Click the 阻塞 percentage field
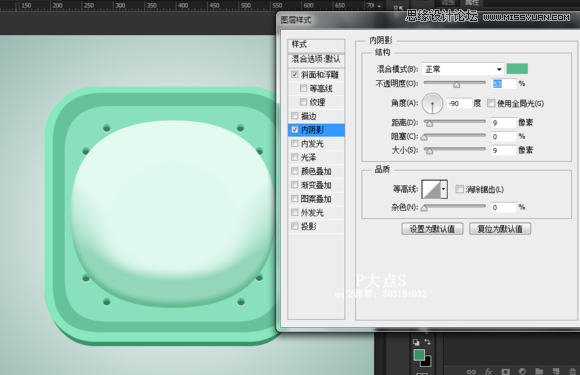This screenshot has height=375, width=580. [x=503, y=136]
